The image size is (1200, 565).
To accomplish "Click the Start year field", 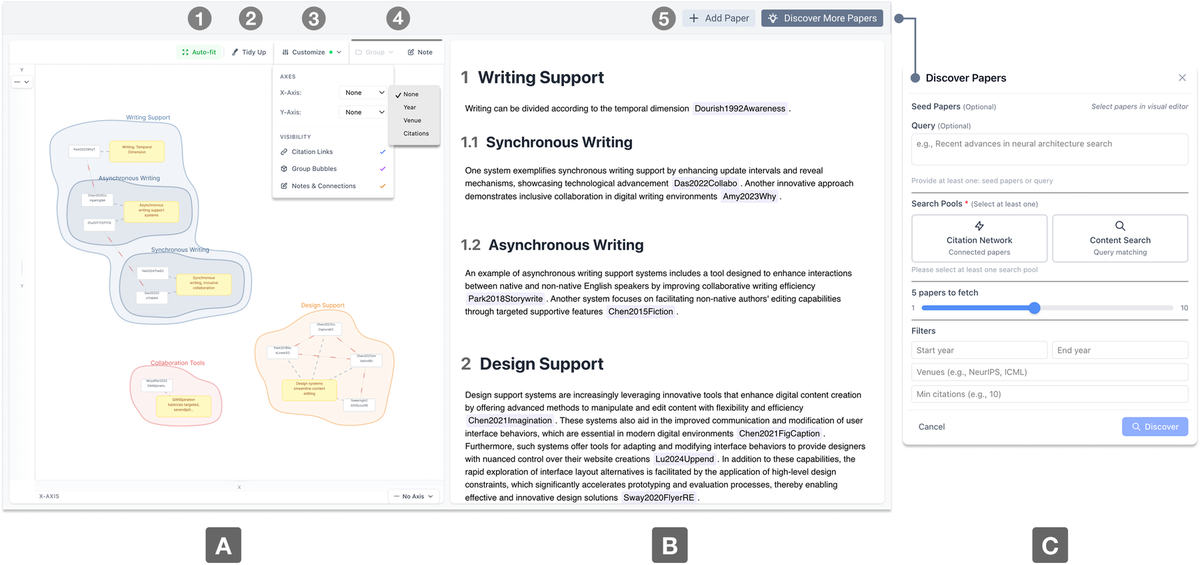I will pyautogui.click(x=980, y=350).
